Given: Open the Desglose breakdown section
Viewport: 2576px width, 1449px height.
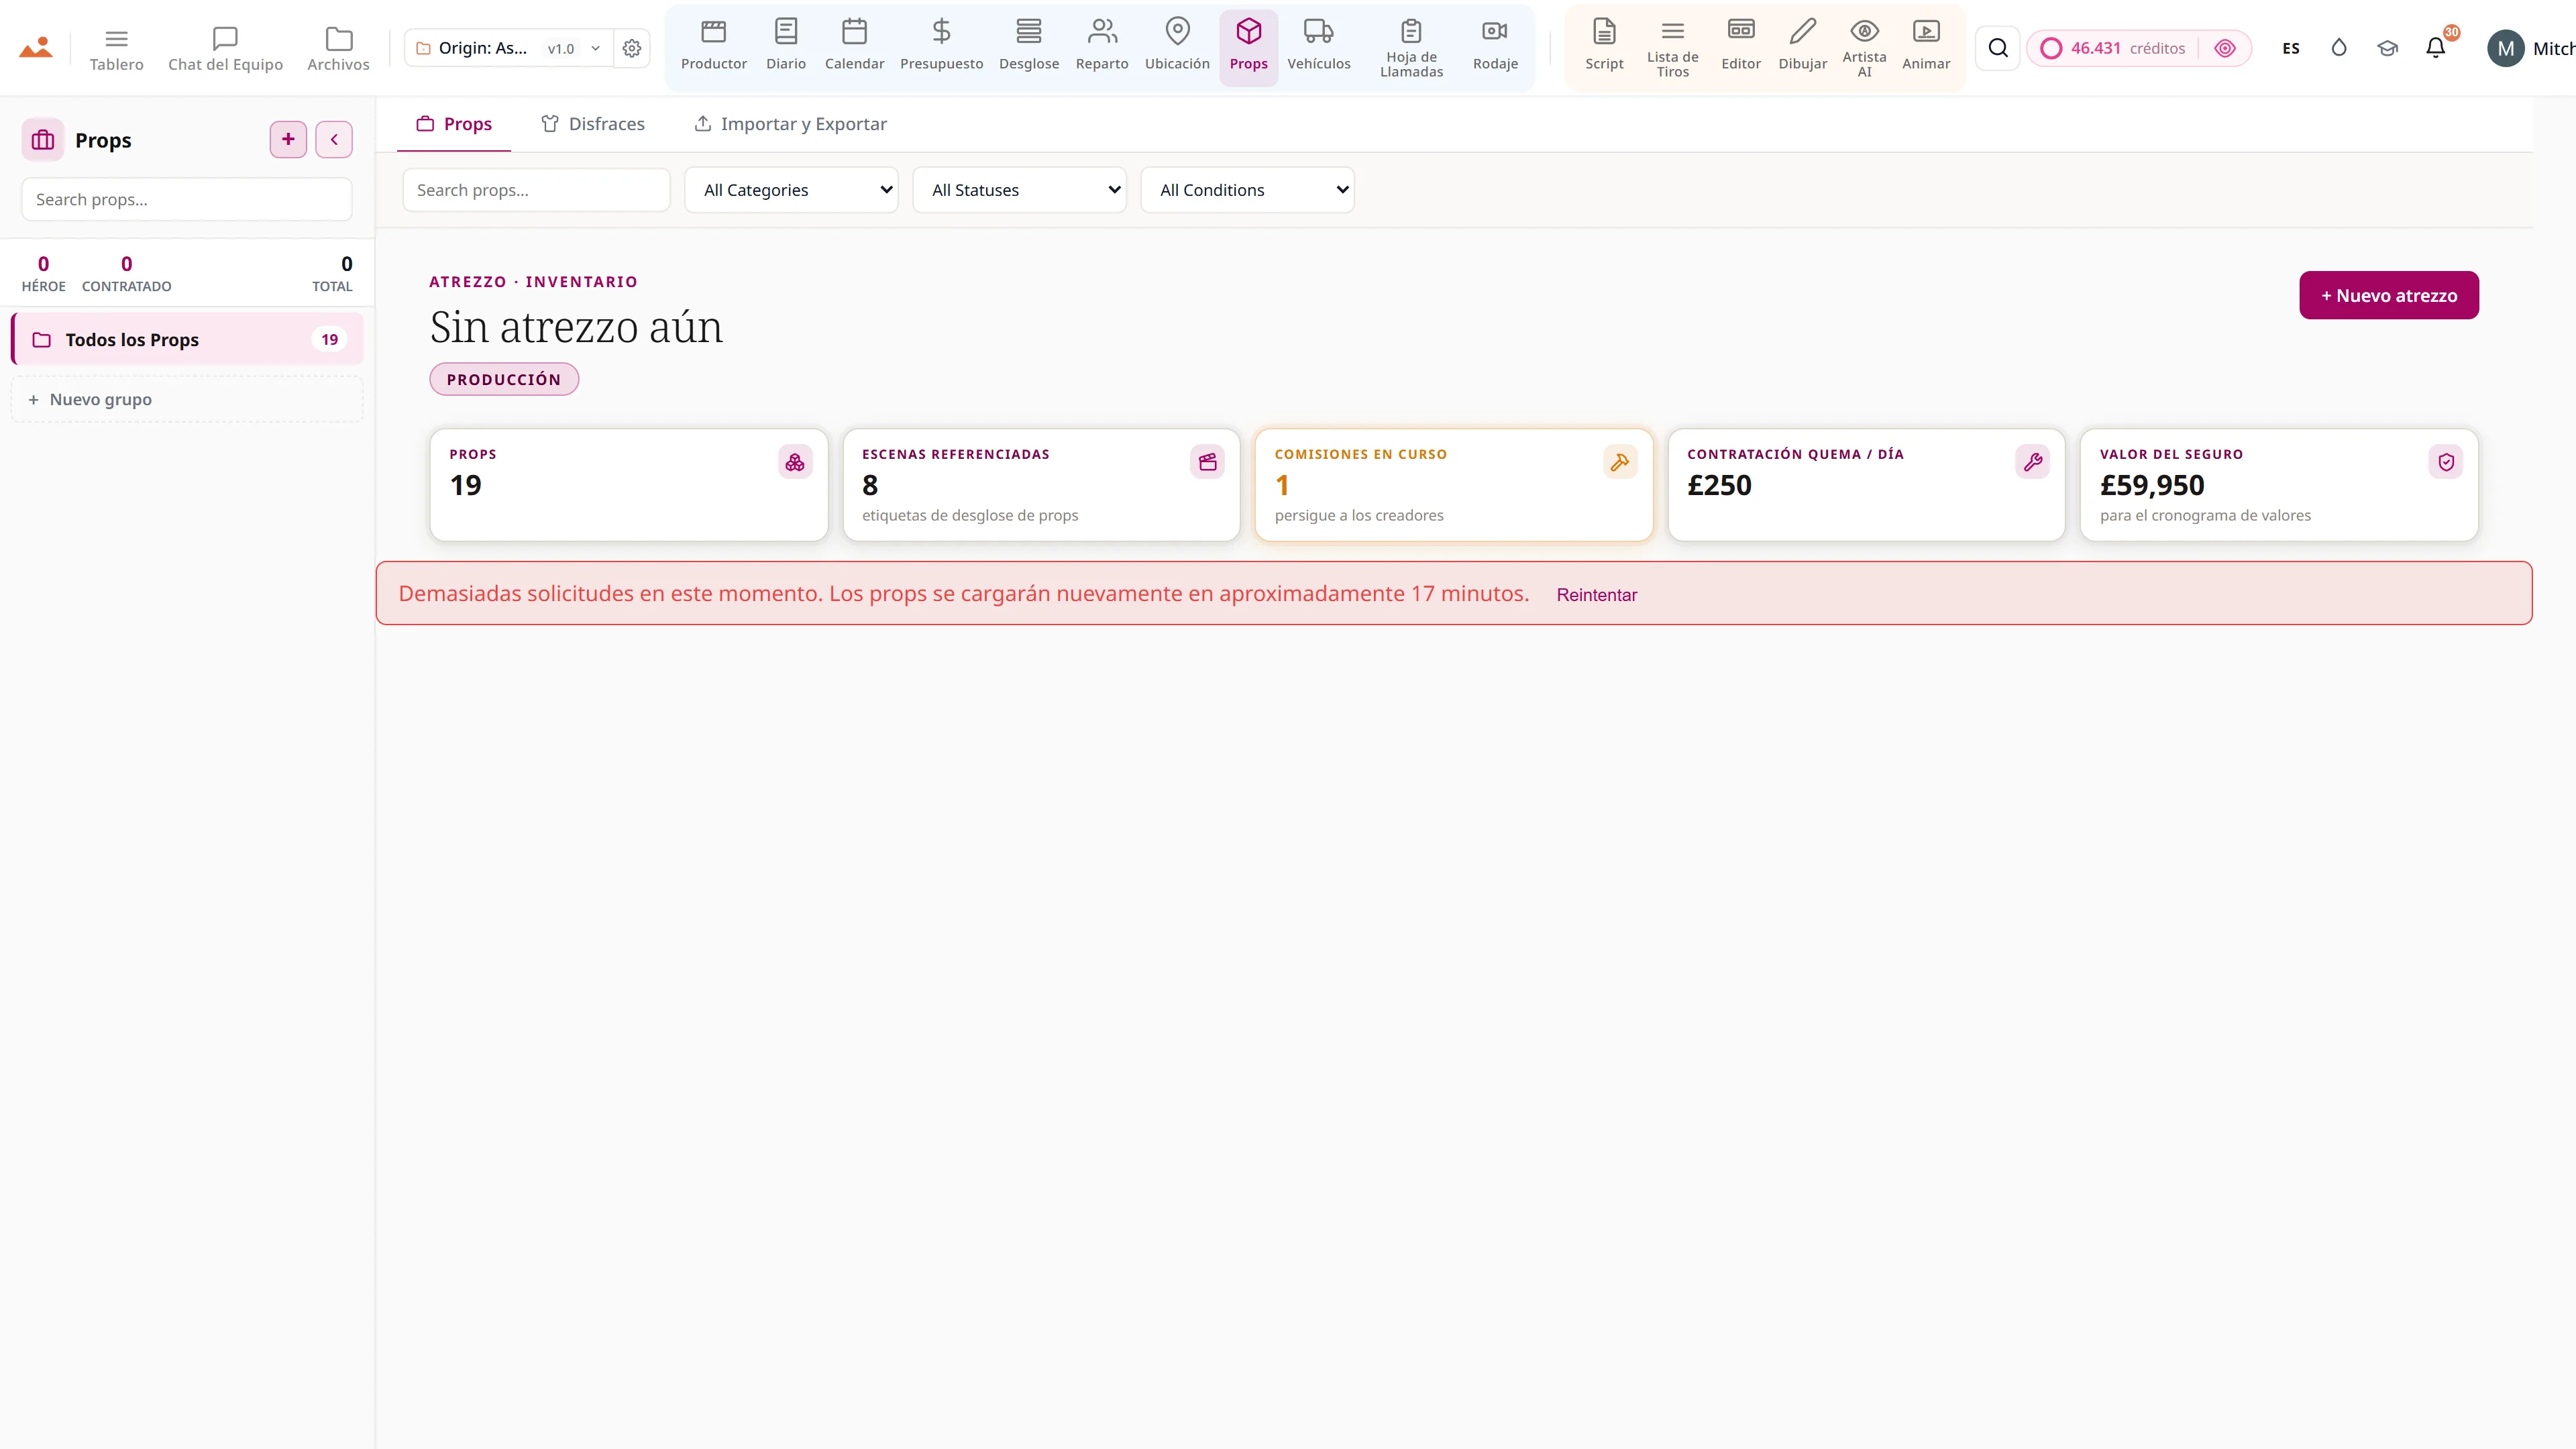Looking at the screenshot, I should tap(1028, 47).
